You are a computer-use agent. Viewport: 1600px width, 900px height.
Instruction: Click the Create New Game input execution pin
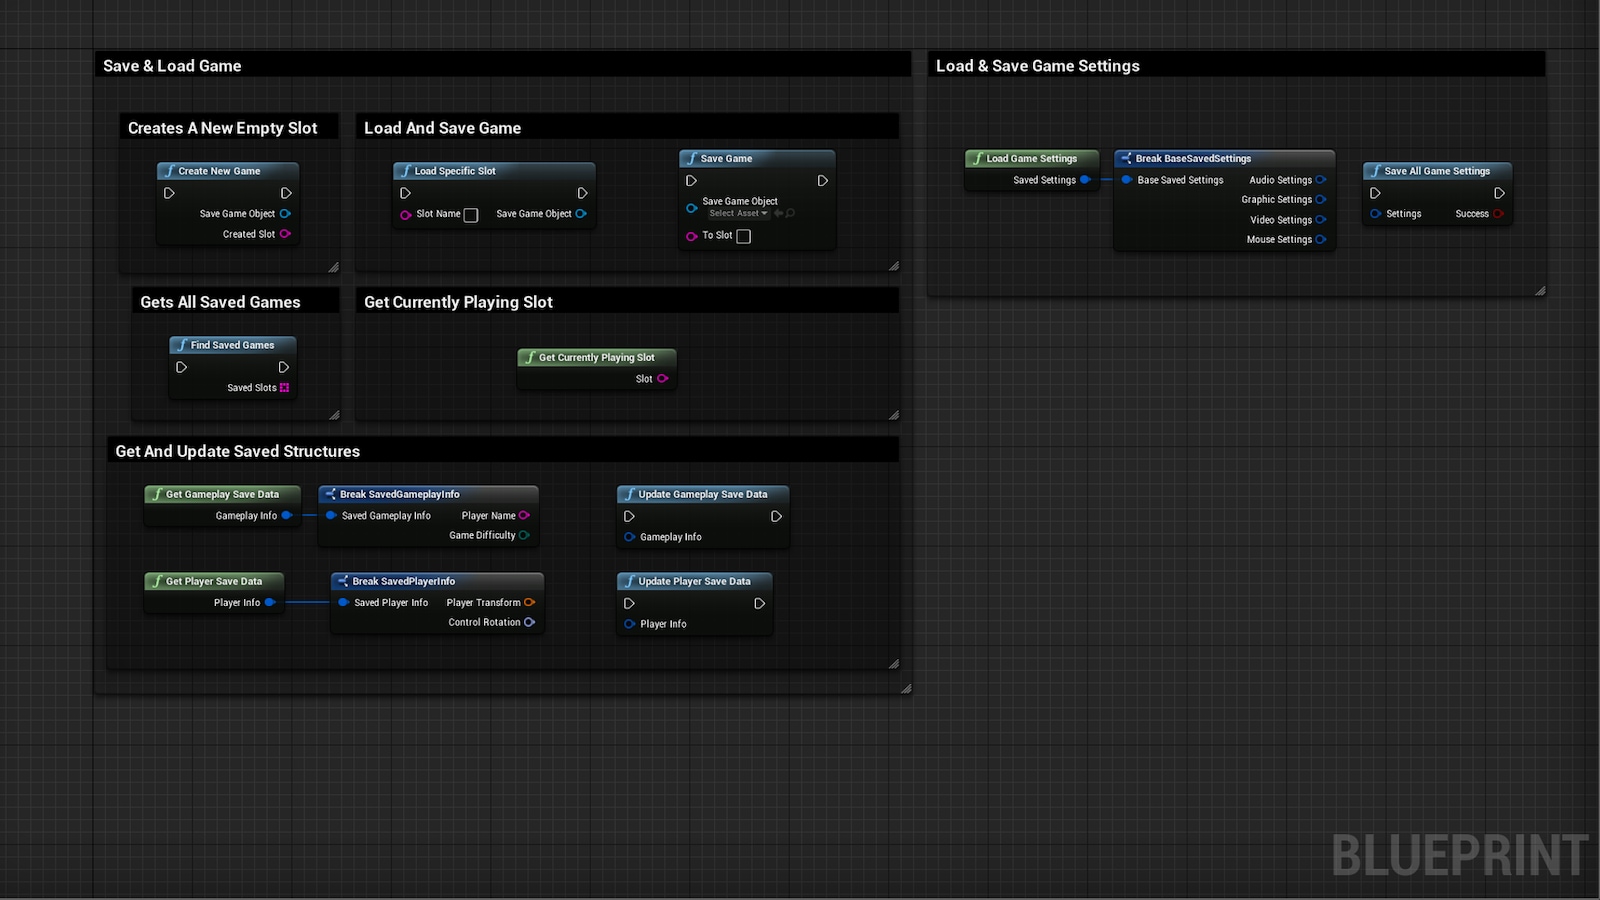169,193
